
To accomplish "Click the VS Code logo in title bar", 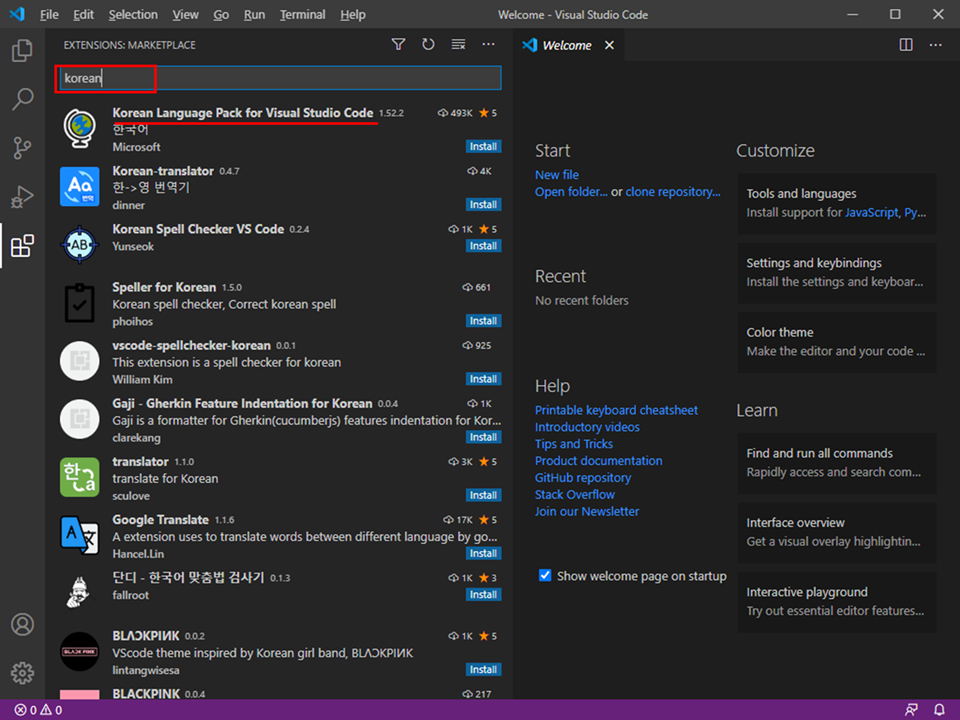I will click(x=17, y=14).
